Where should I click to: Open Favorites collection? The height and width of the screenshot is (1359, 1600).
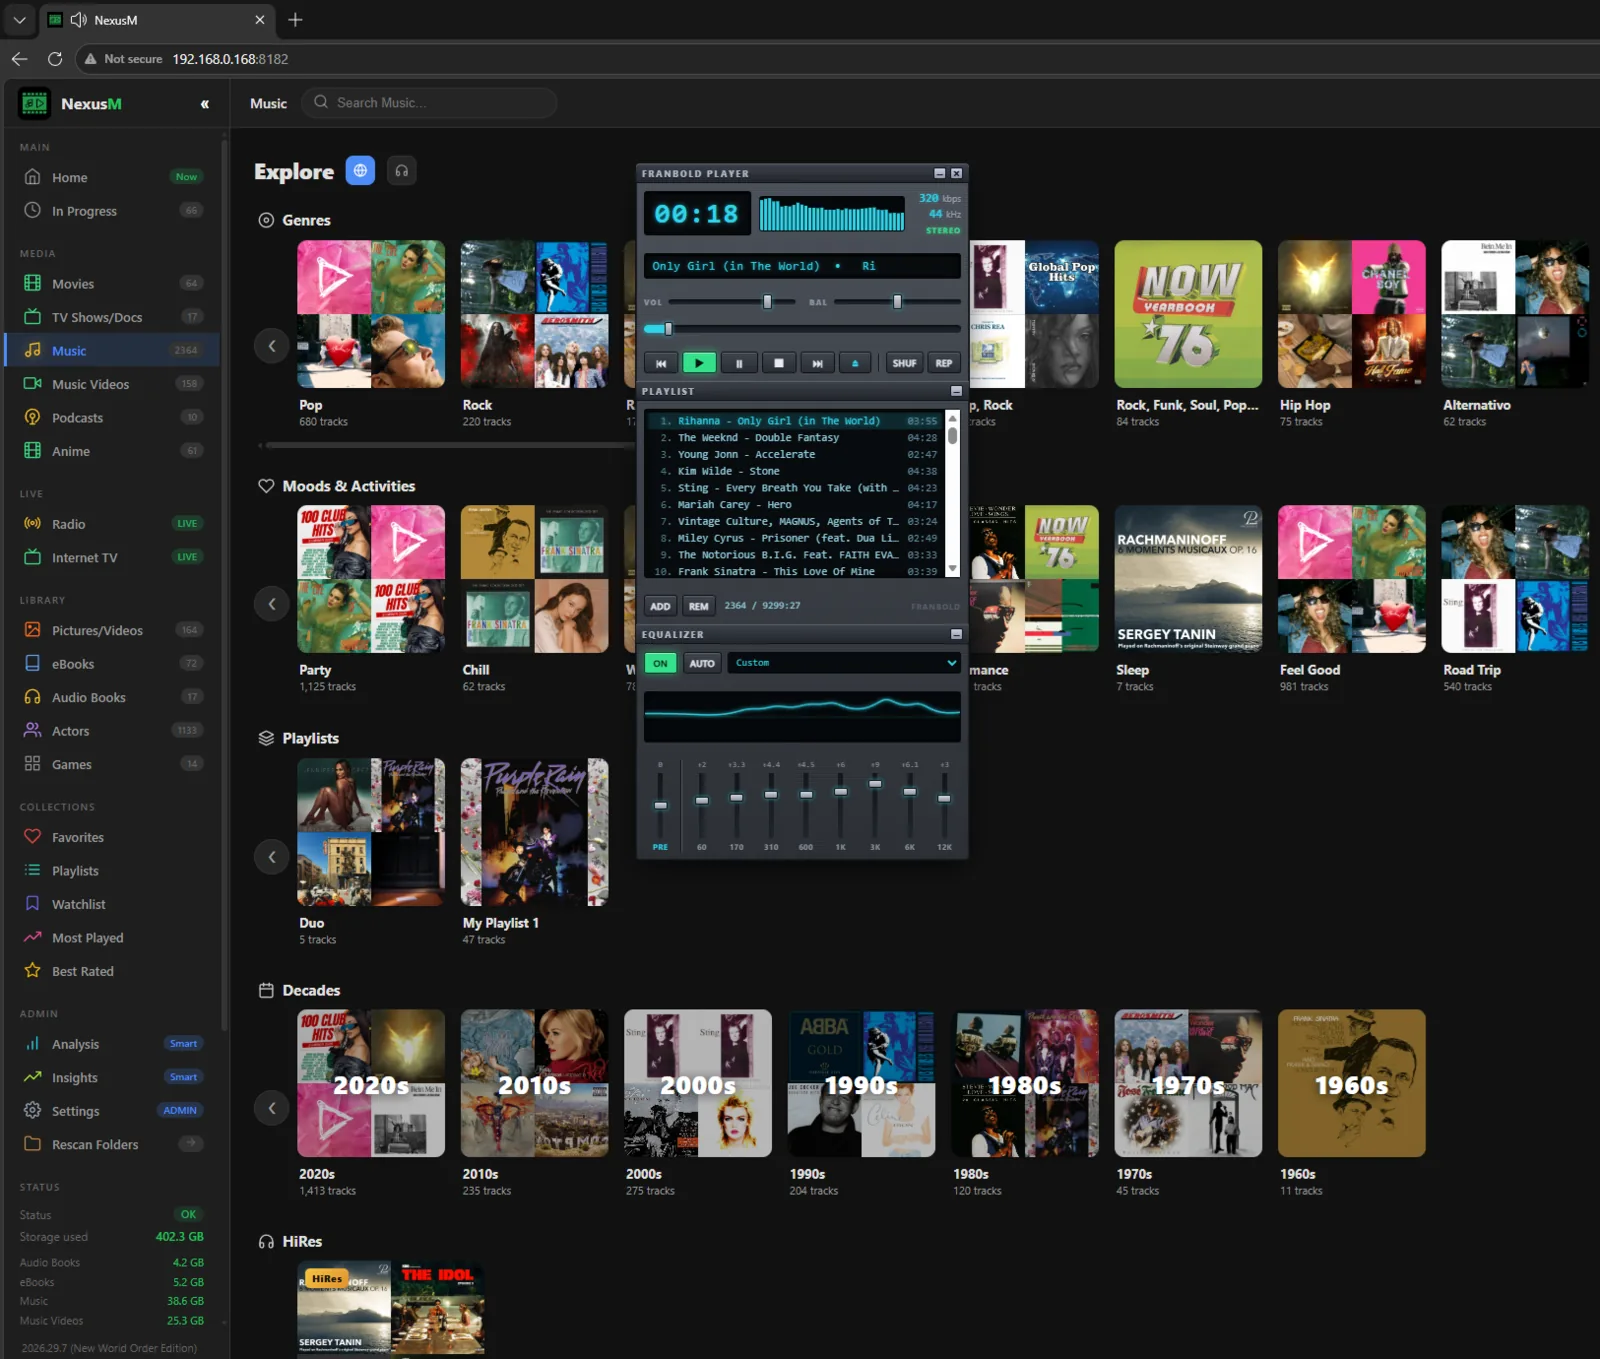[112, 838]
